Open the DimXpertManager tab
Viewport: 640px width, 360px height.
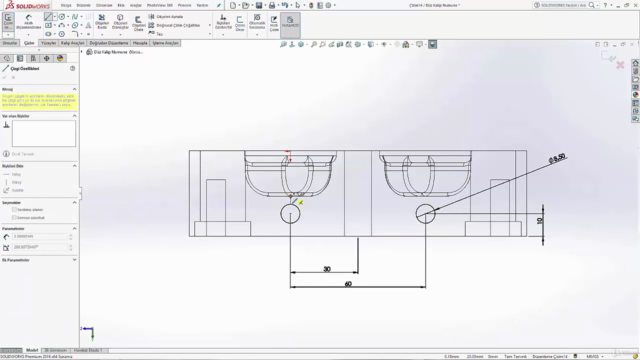47,58
